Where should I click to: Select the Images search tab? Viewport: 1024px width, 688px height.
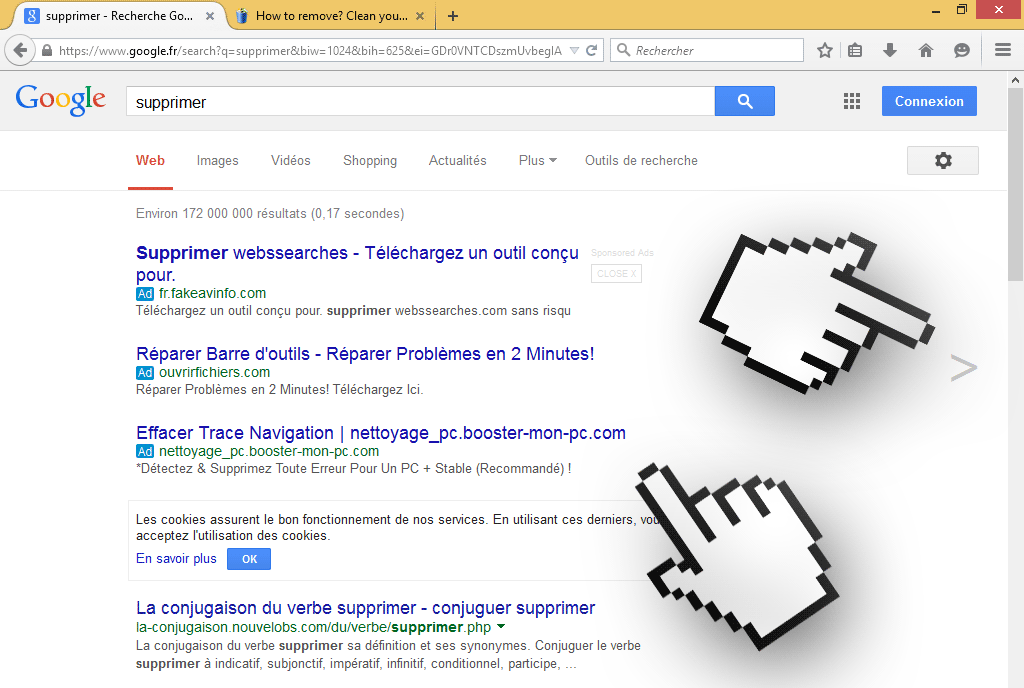coord(217,161)
